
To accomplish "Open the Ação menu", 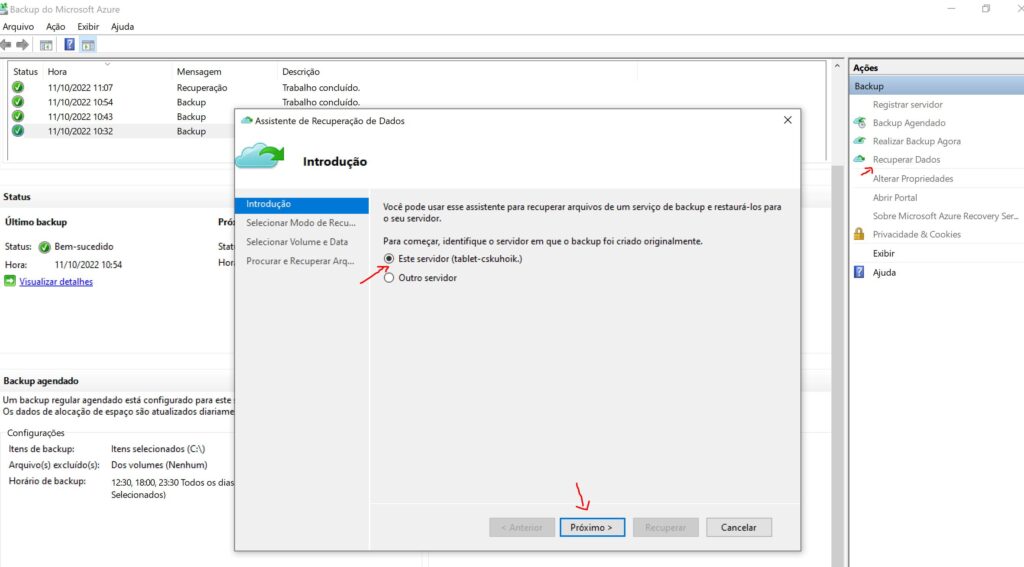I will point(56,27).
